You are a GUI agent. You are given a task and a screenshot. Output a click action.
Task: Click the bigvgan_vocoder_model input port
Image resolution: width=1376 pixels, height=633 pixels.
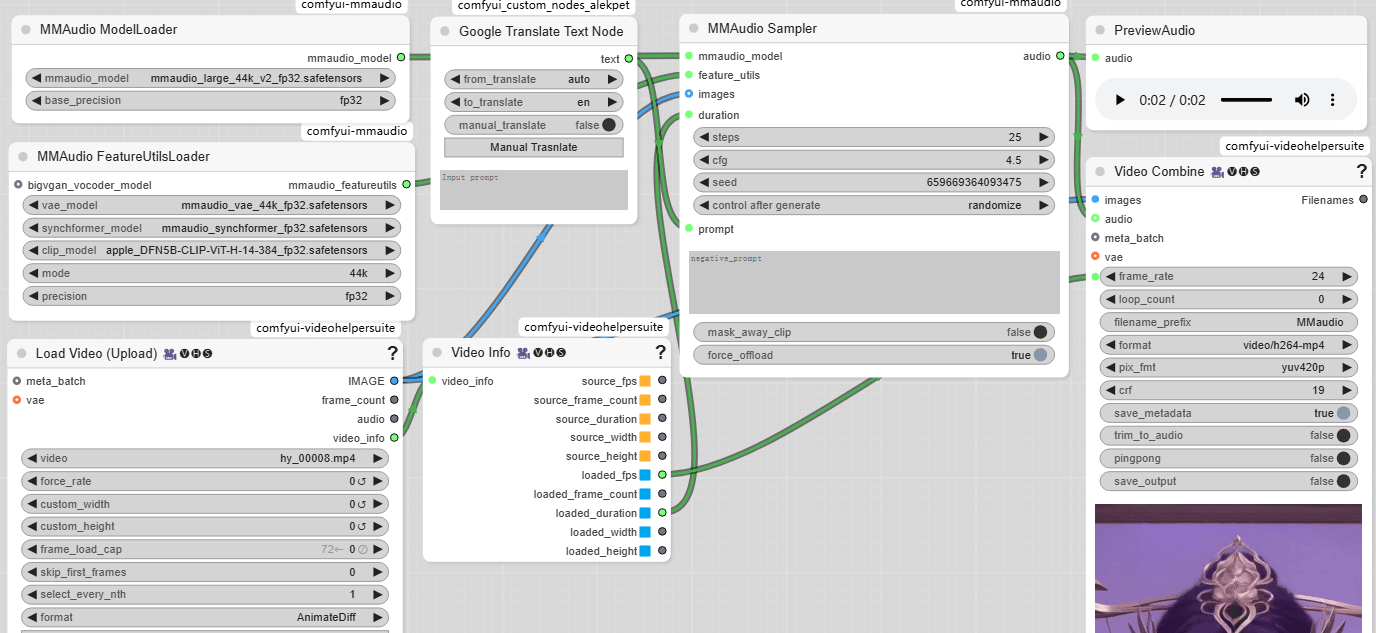pyautogui.click(x=18, y=184)
